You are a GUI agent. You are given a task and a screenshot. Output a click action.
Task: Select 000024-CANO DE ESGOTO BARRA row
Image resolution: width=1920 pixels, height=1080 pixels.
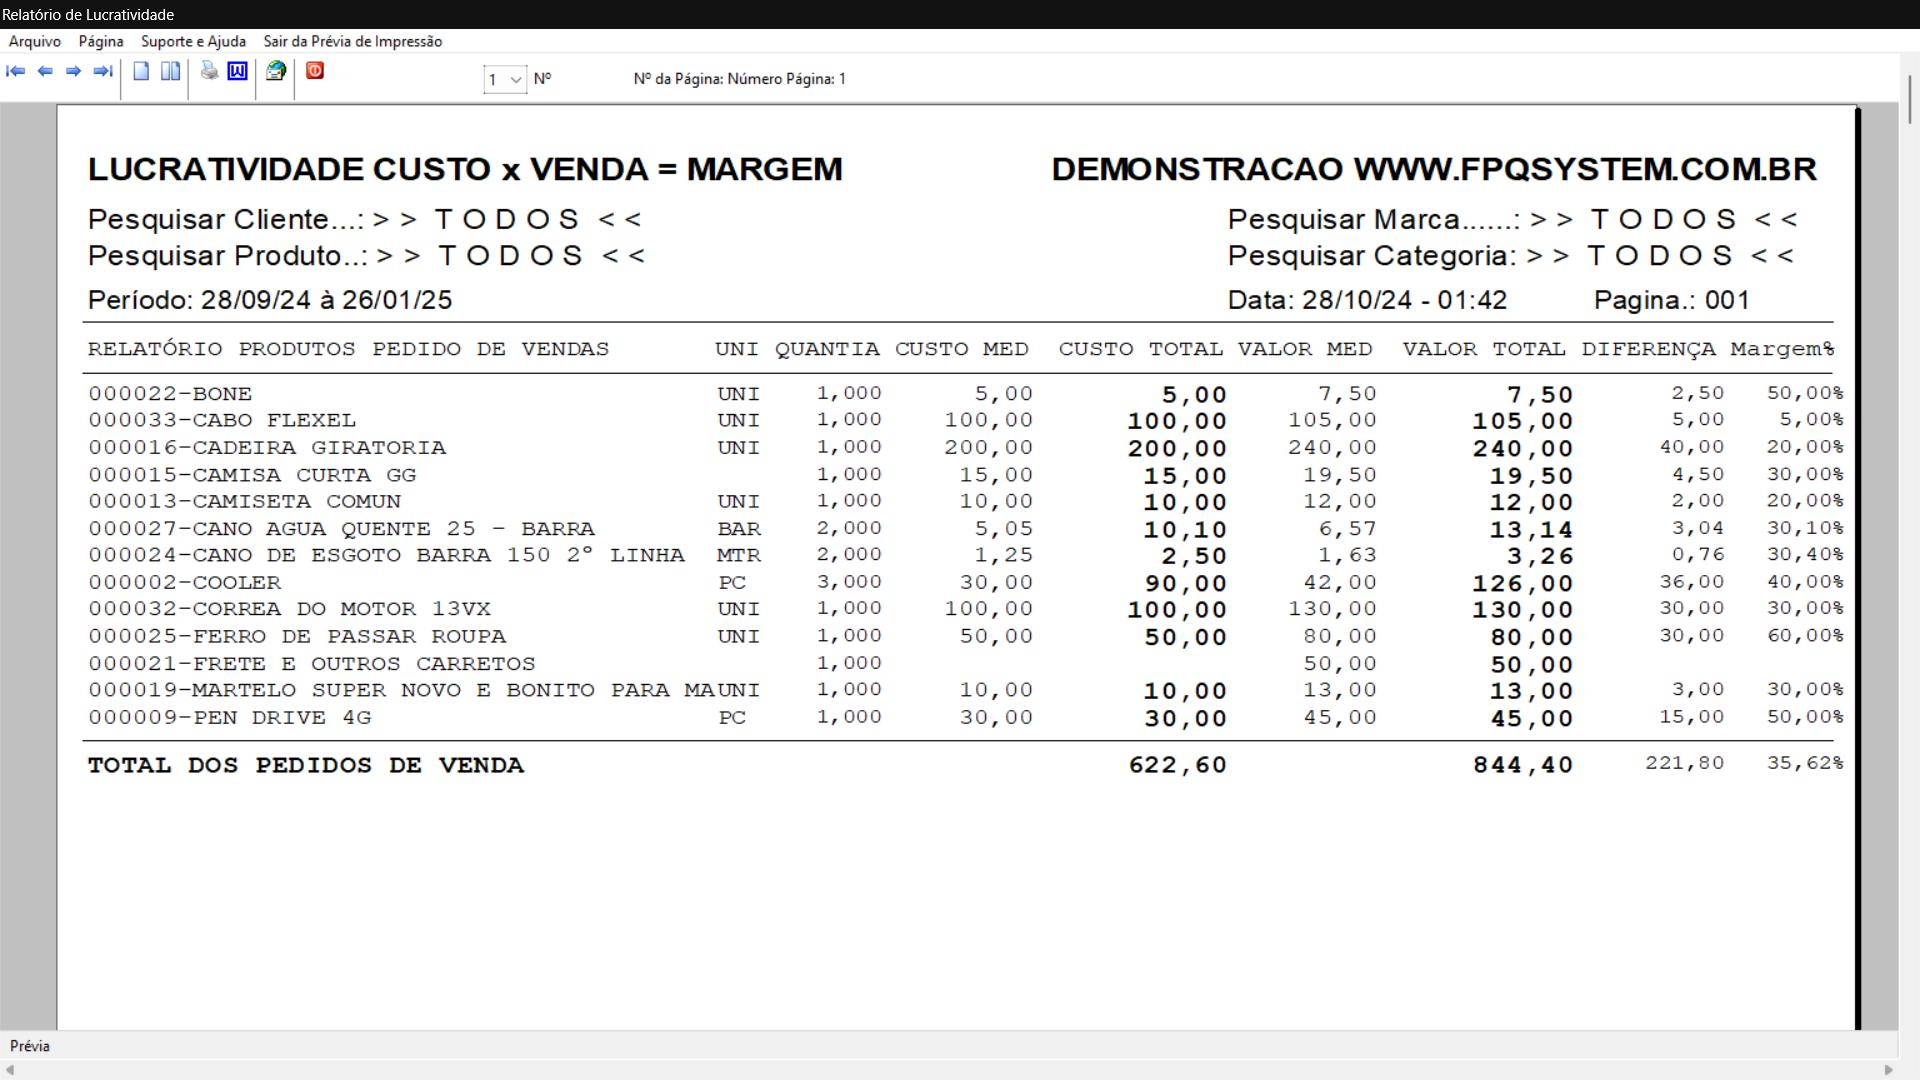[965, 555]
